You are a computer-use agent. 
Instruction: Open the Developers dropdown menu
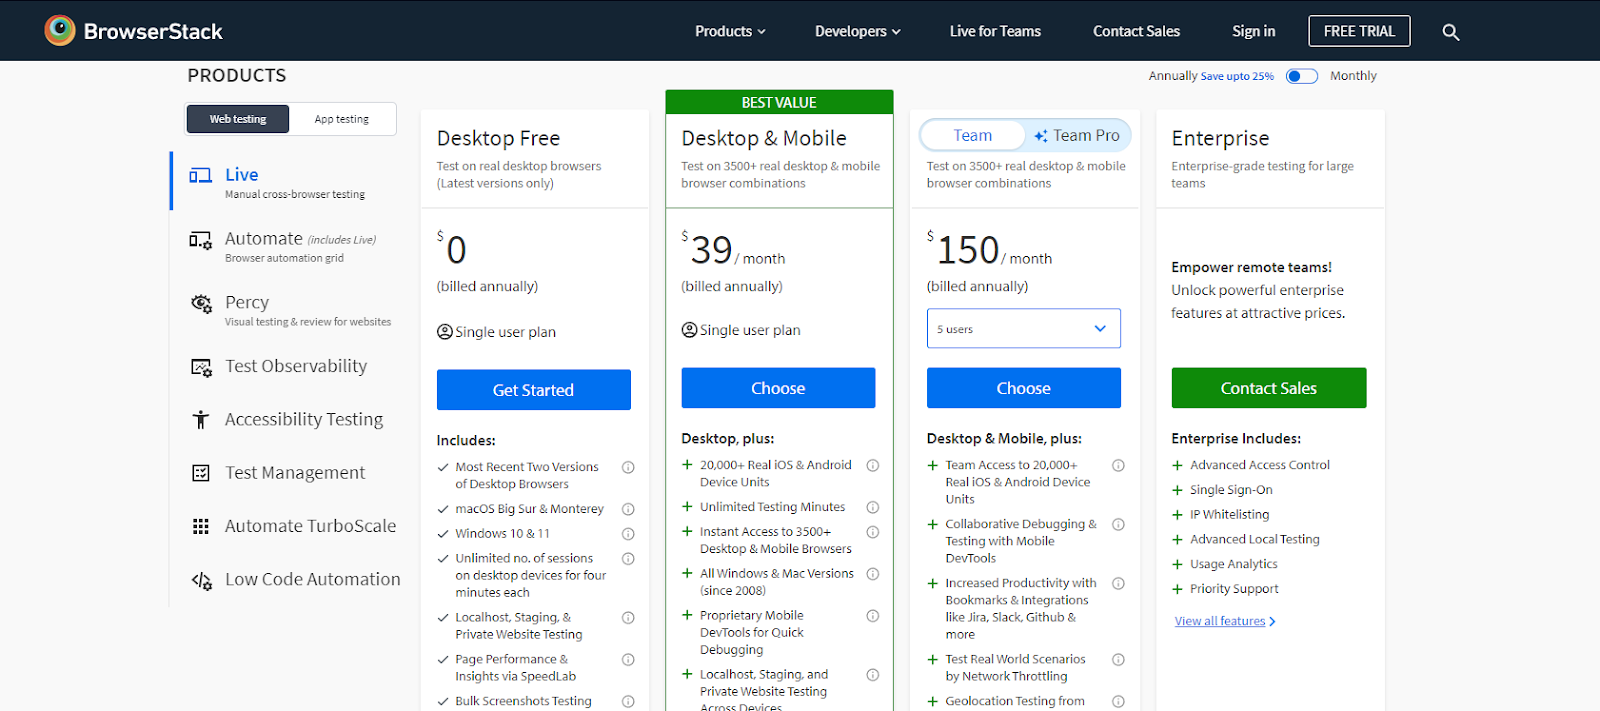(x=858, y=31)
